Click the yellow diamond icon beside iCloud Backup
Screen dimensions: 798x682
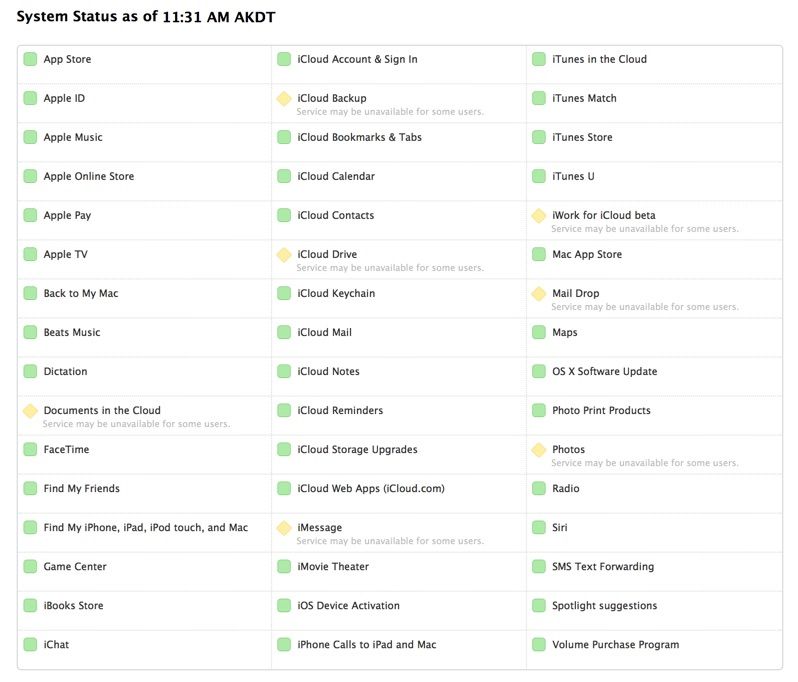284,99
